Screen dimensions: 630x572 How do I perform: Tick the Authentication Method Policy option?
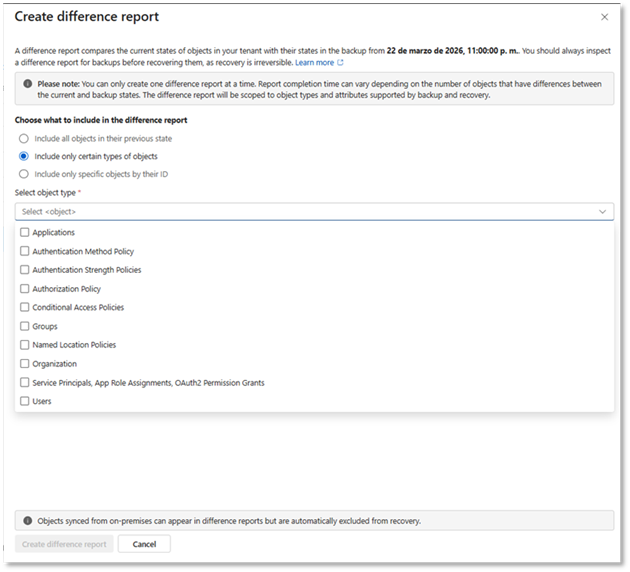click(x=25, y=251)
